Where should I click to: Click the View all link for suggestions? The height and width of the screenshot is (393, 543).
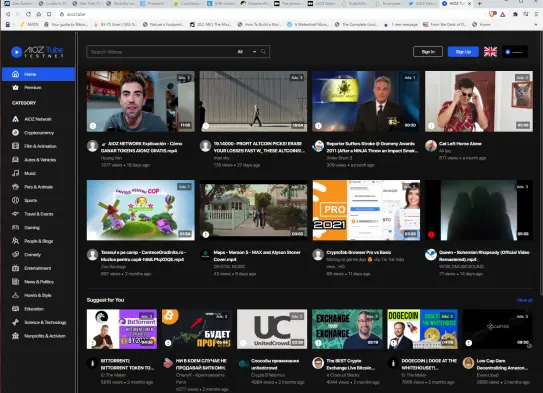click(524, 300)
